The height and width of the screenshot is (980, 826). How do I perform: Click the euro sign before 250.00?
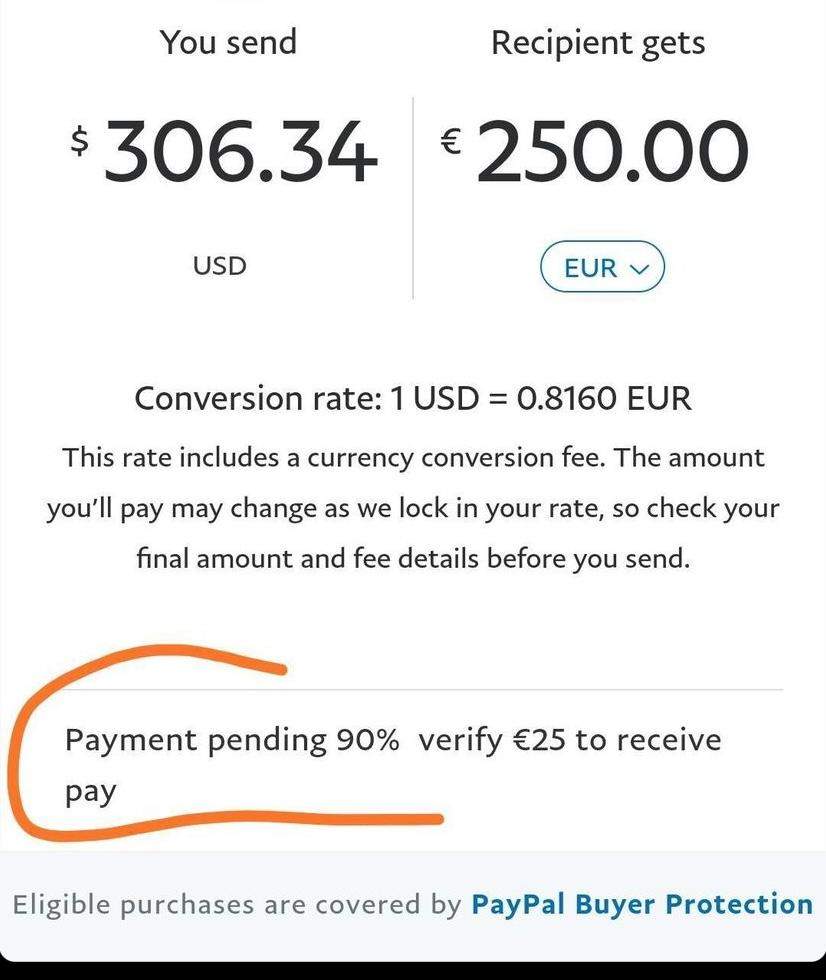click(x=452, y=141)
